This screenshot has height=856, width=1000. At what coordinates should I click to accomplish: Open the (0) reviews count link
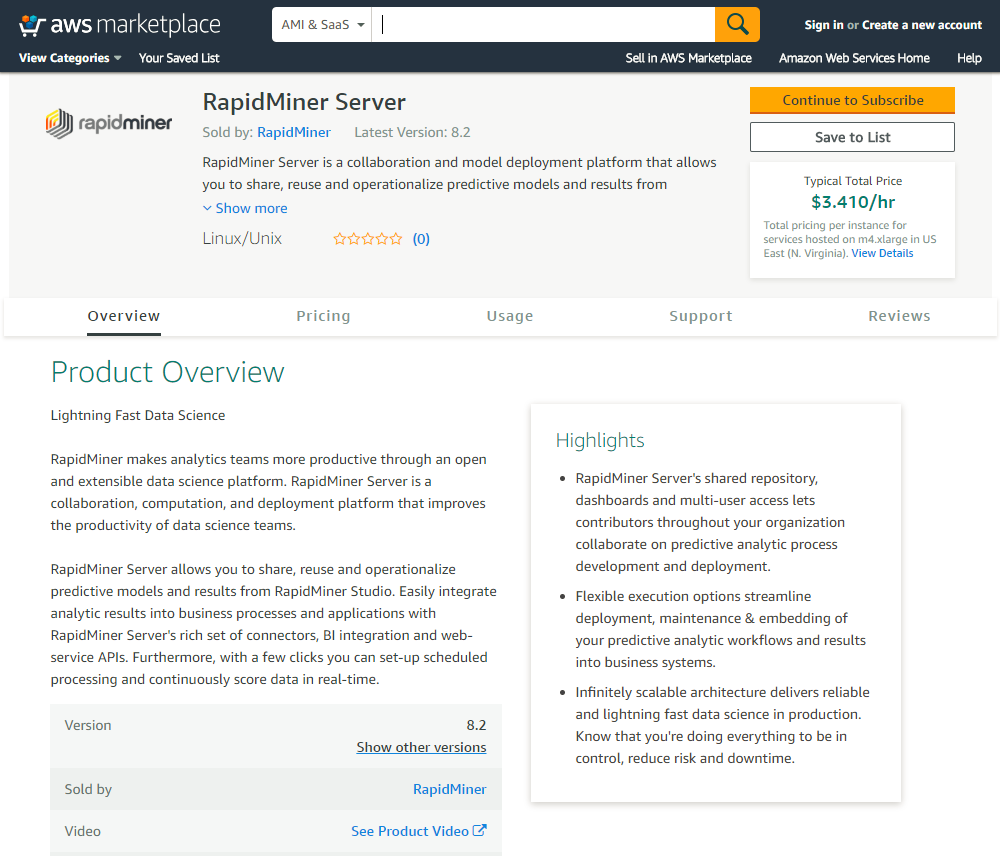(x=421, y=239)
